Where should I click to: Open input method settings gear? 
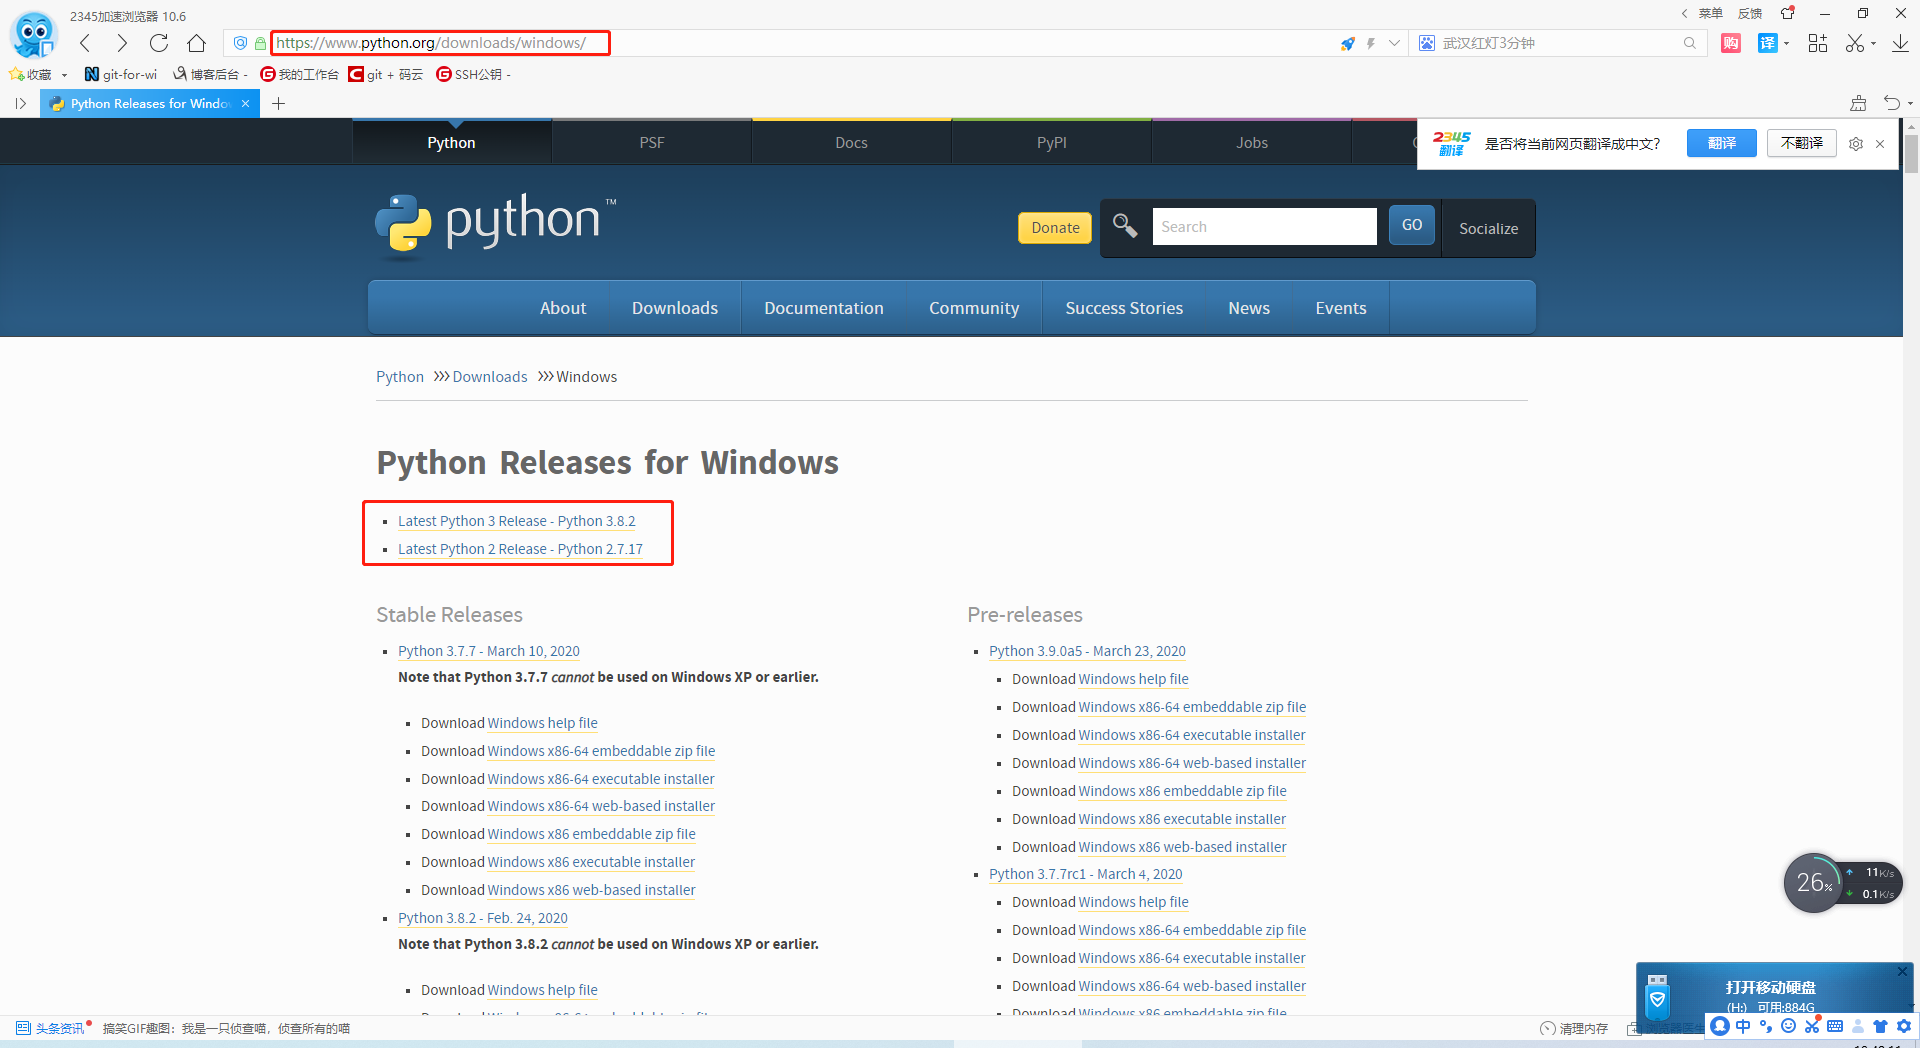(1903, 1026)
